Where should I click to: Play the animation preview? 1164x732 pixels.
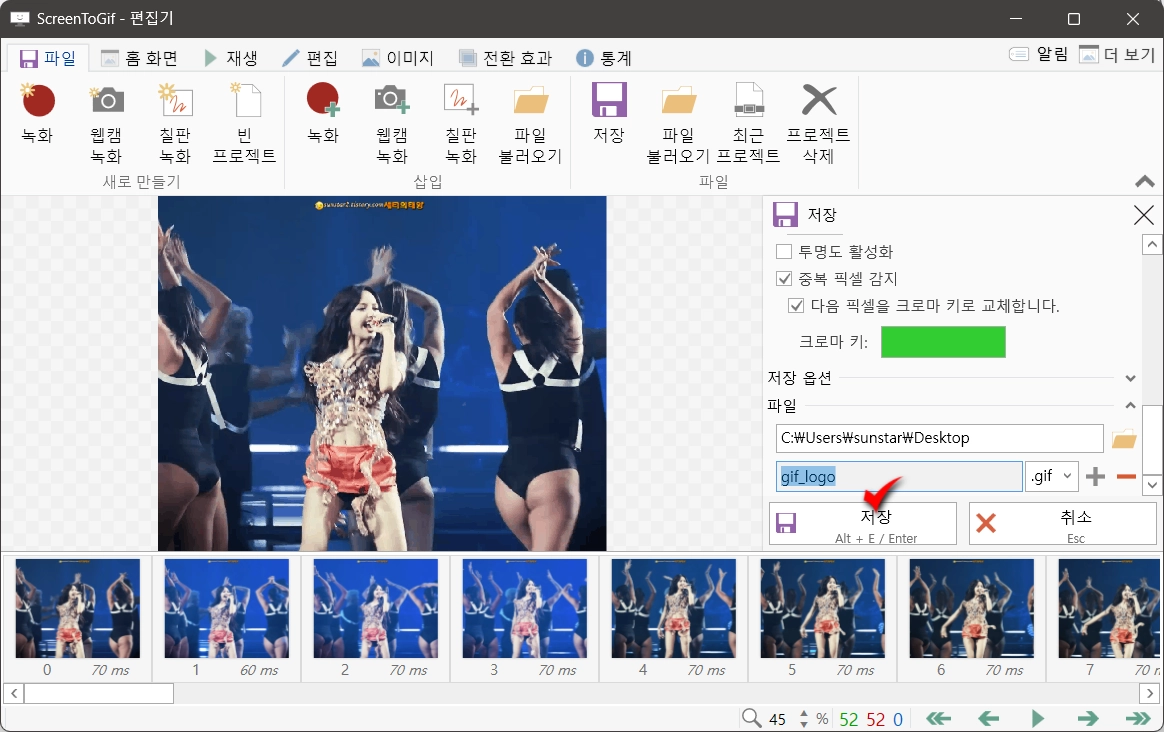pos(1038,718)
